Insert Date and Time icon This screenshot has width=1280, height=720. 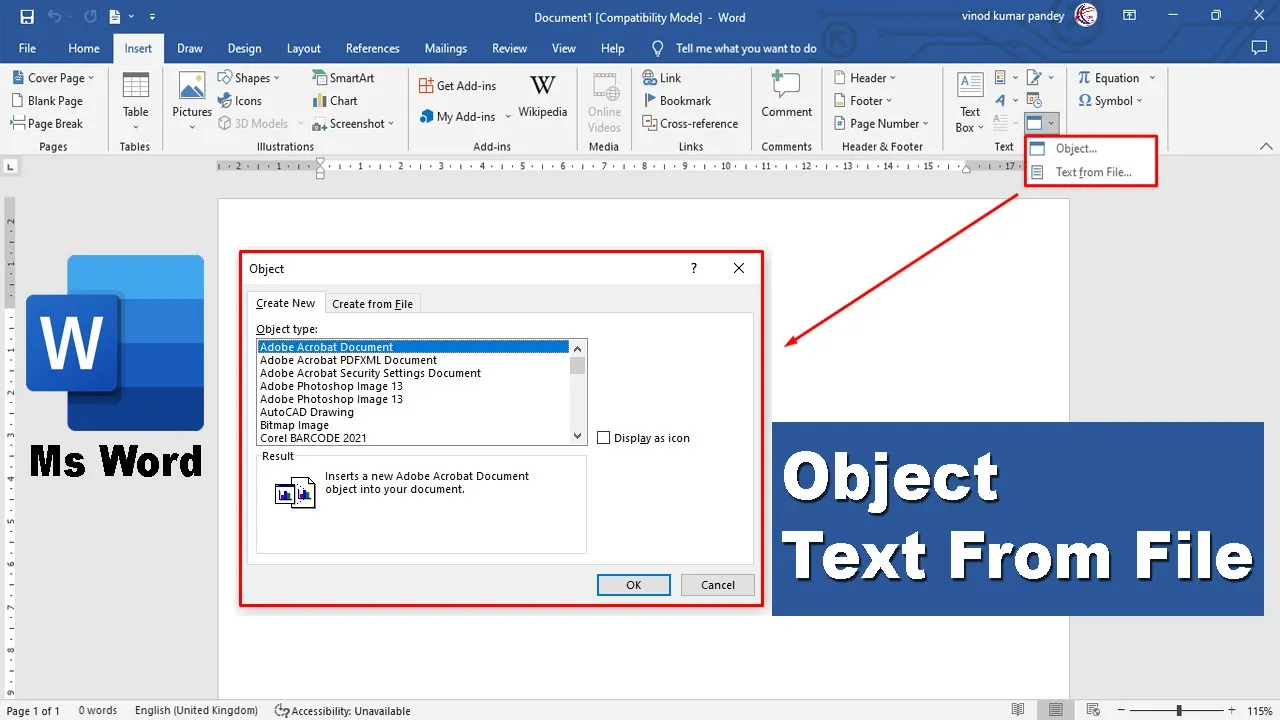1035,101
